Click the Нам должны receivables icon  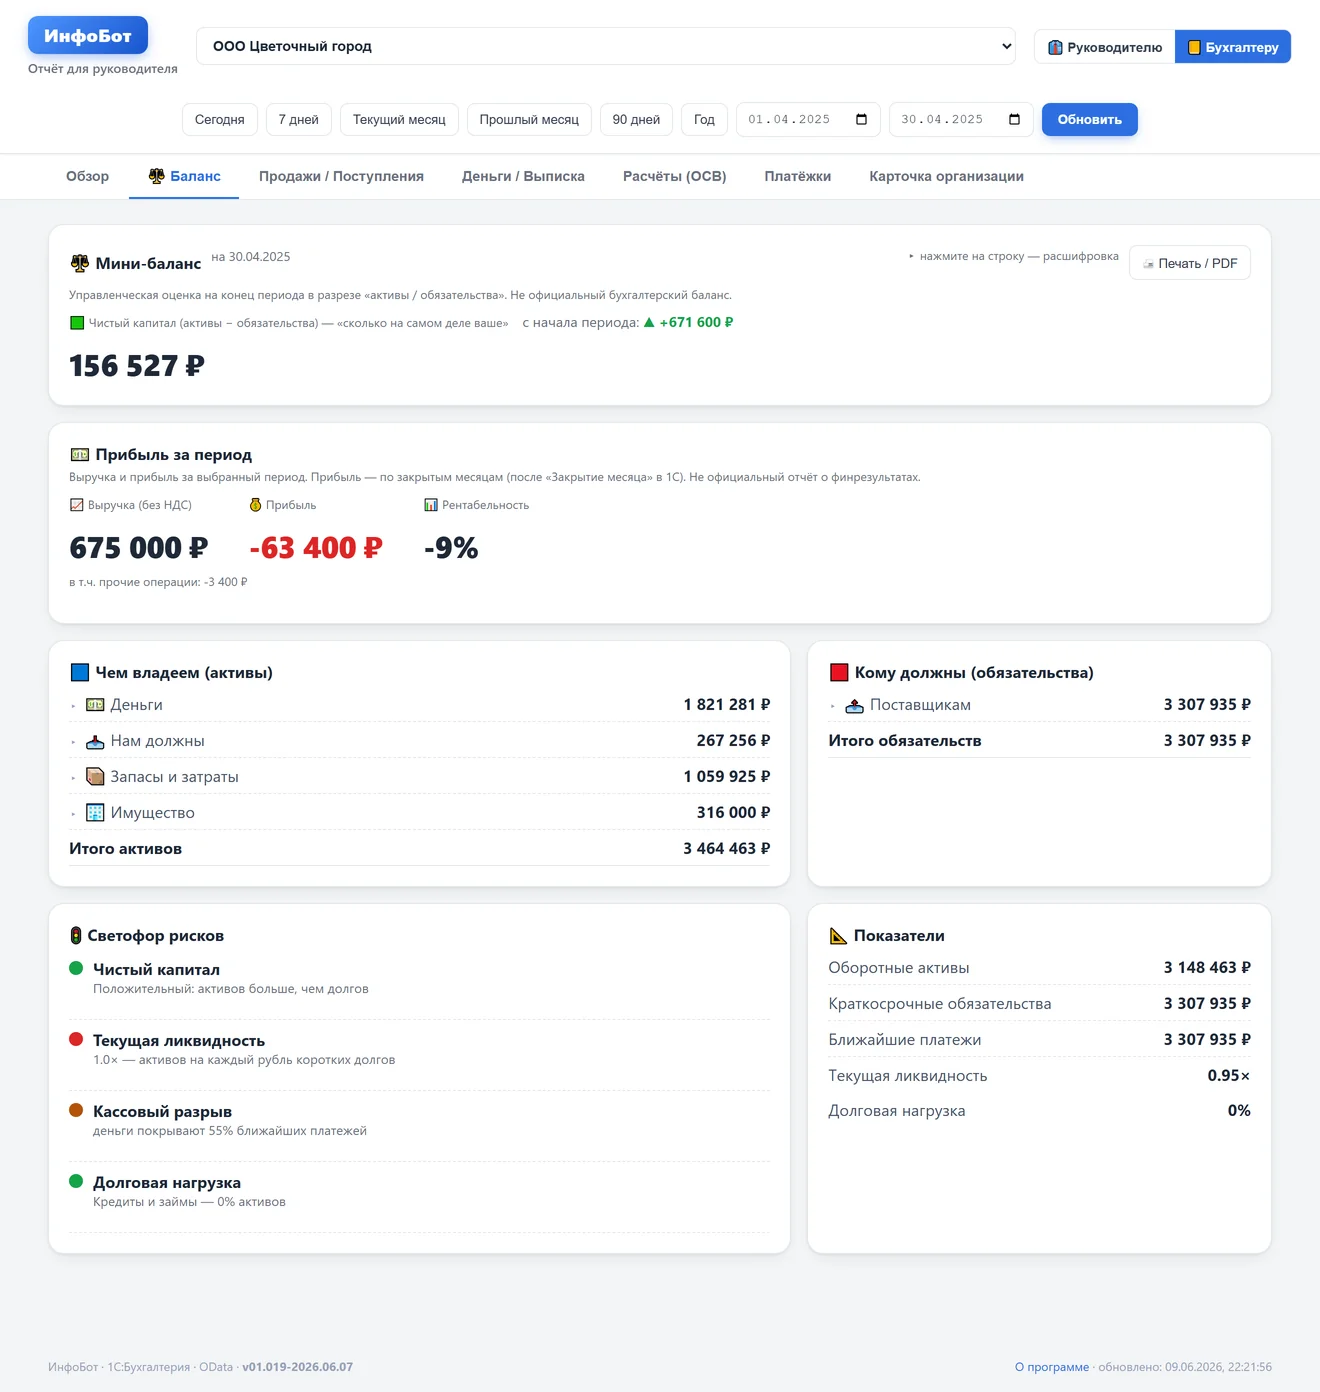[x=95, y=741]
